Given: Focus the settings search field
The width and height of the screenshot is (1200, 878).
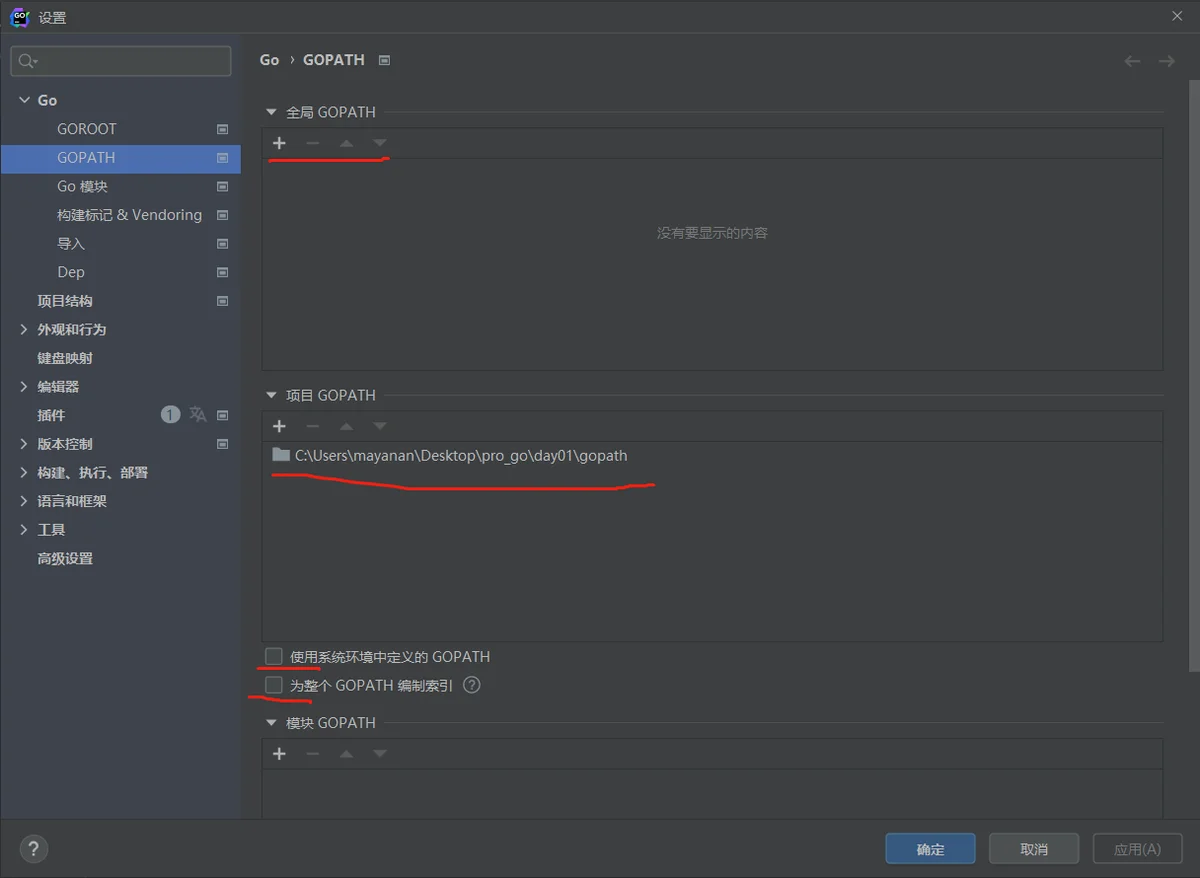Looking at the screenshot, I should [x=130, y=61].
